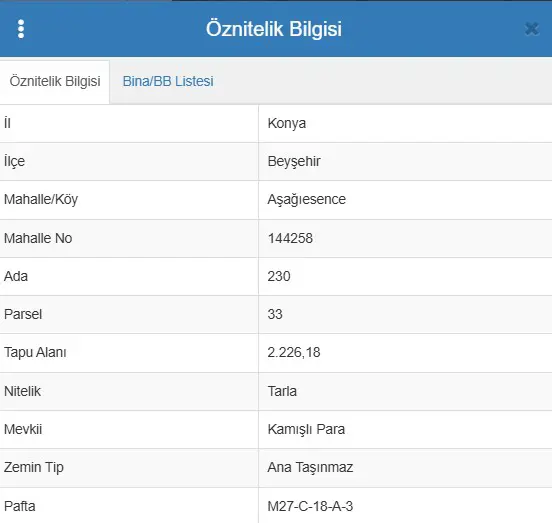Image resolution: width=552 pixels, height=523 pixels.
Task: Select Pafta value M27-C-18-A-3
Action: 310,506
